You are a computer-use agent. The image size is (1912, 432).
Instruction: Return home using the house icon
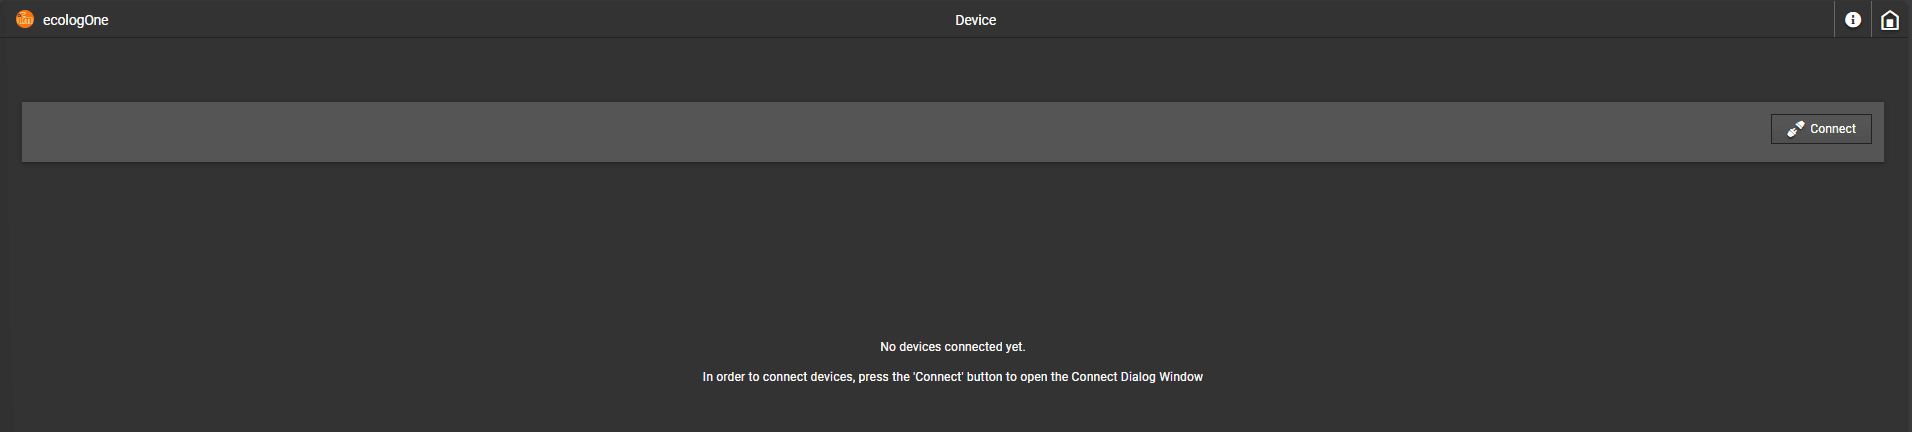coord(1890,20)
